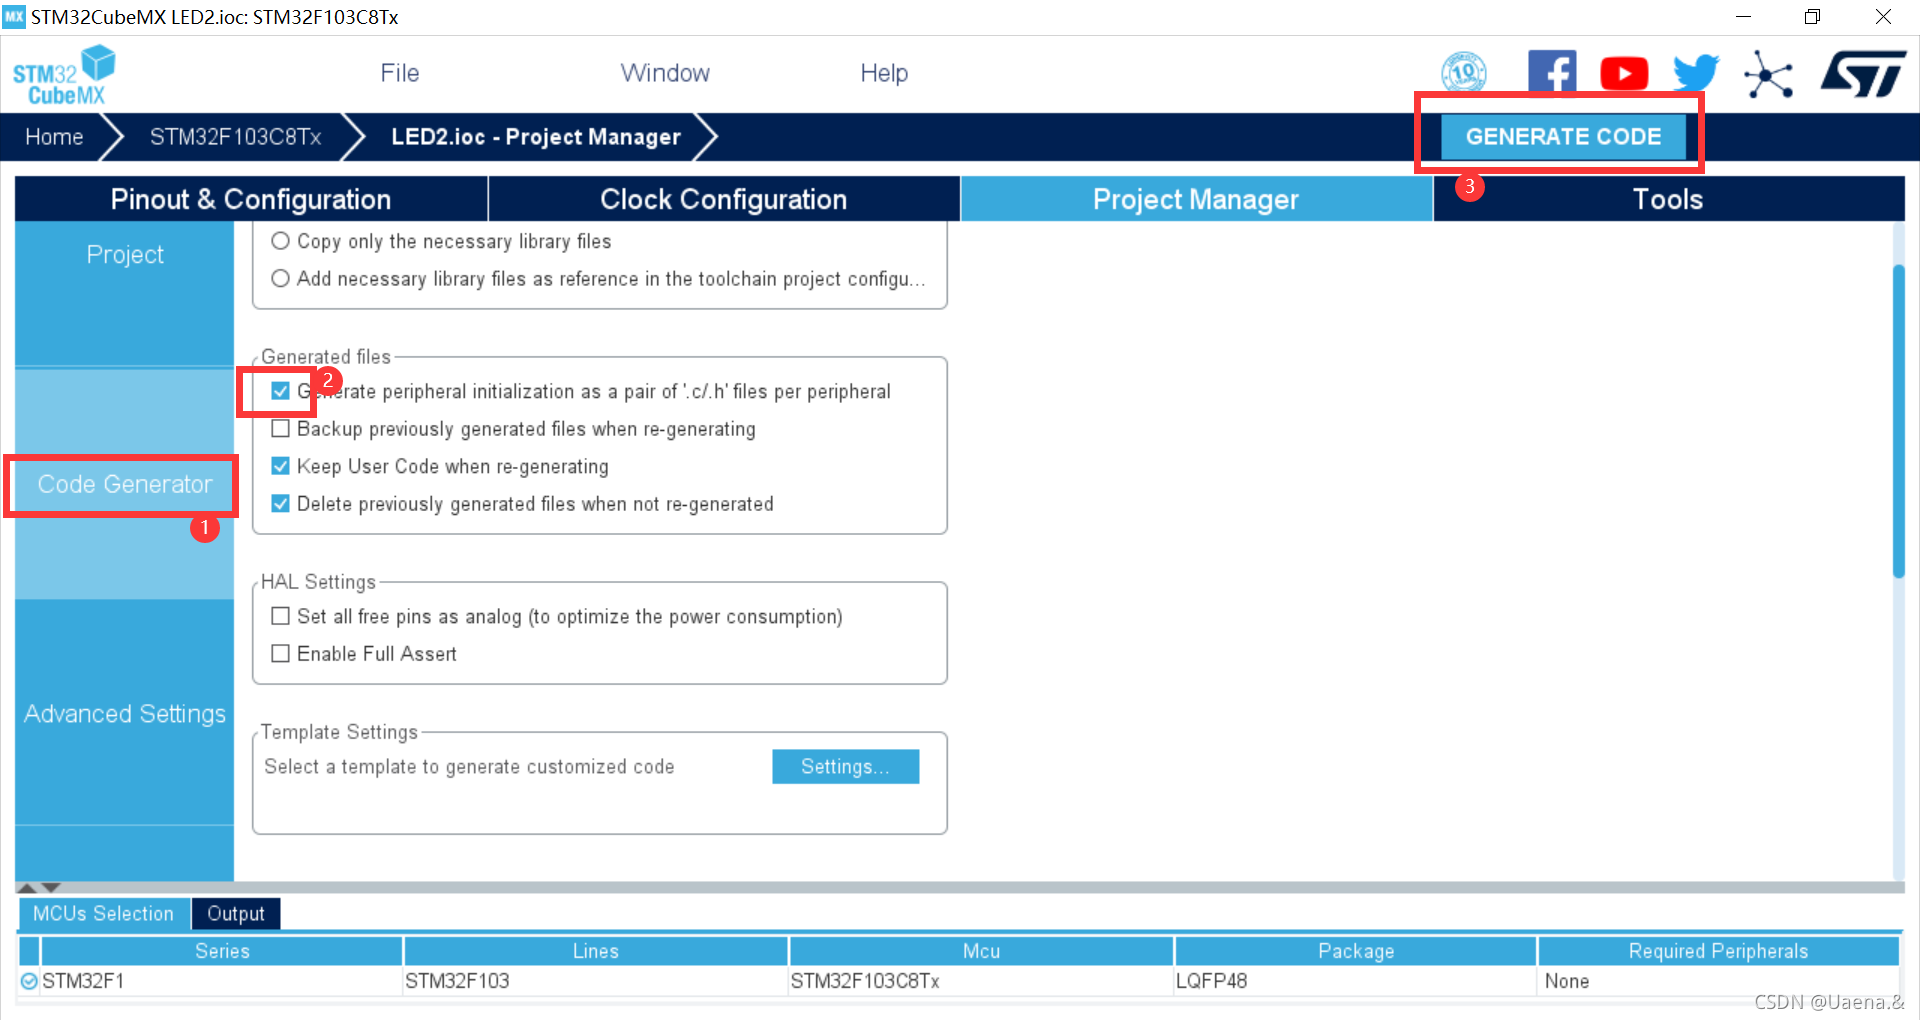Image resolution: width=1920 pixels, height=1020 pixels.
Task: Select Add necessary library files as reference
Action: [281, 279]
